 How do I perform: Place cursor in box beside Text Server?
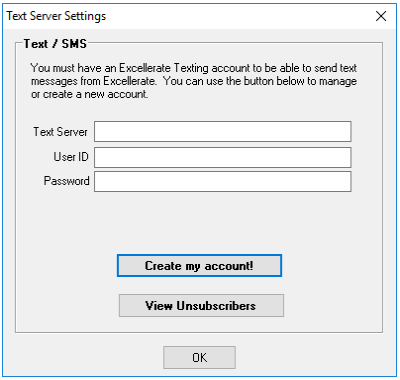click(223, 132)
